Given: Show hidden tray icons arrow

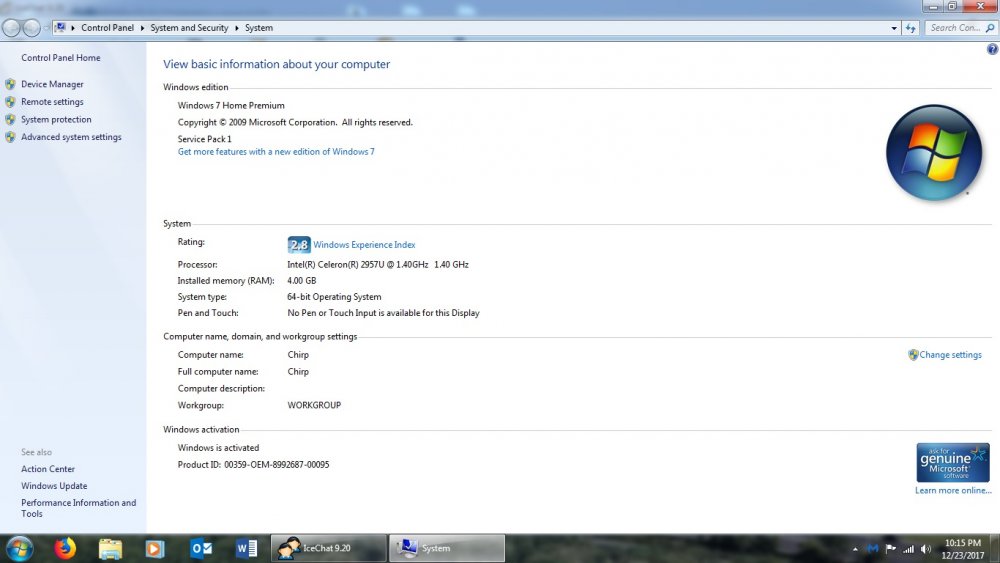Looking at the screenshot, I should pos(855,549).
